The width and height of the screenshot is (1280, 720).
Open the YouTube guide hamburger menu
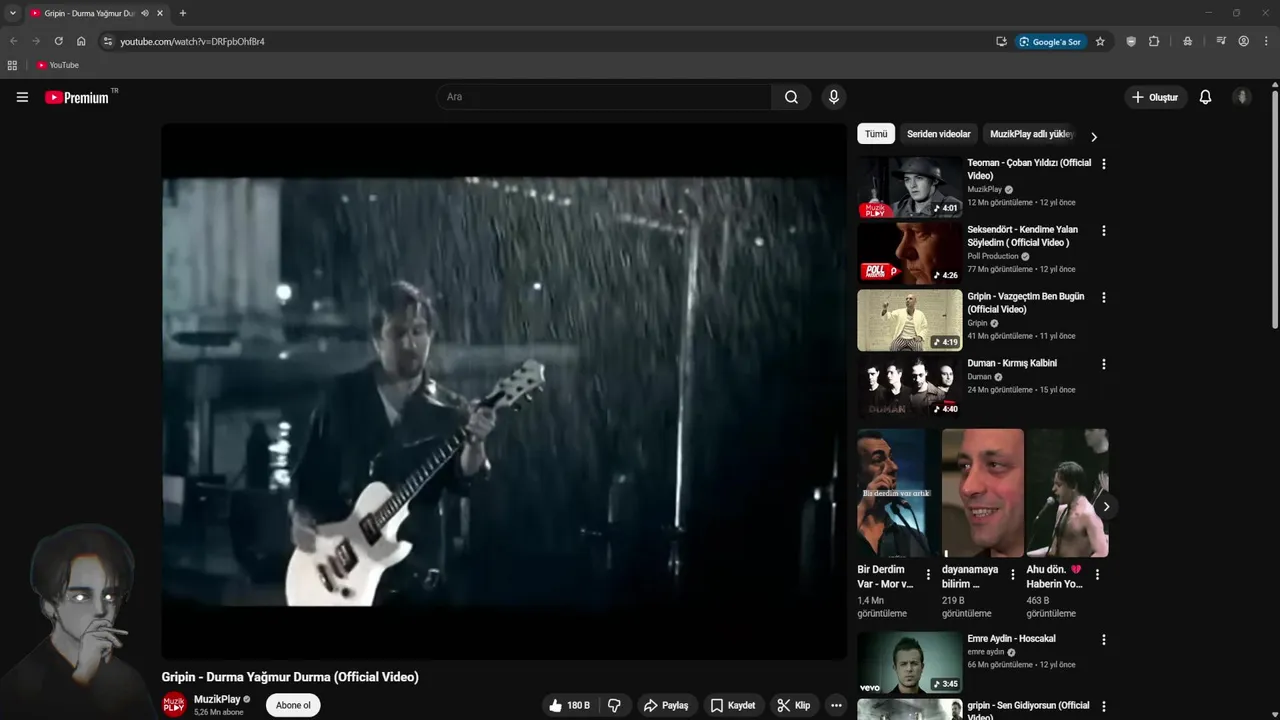(22, 97)
